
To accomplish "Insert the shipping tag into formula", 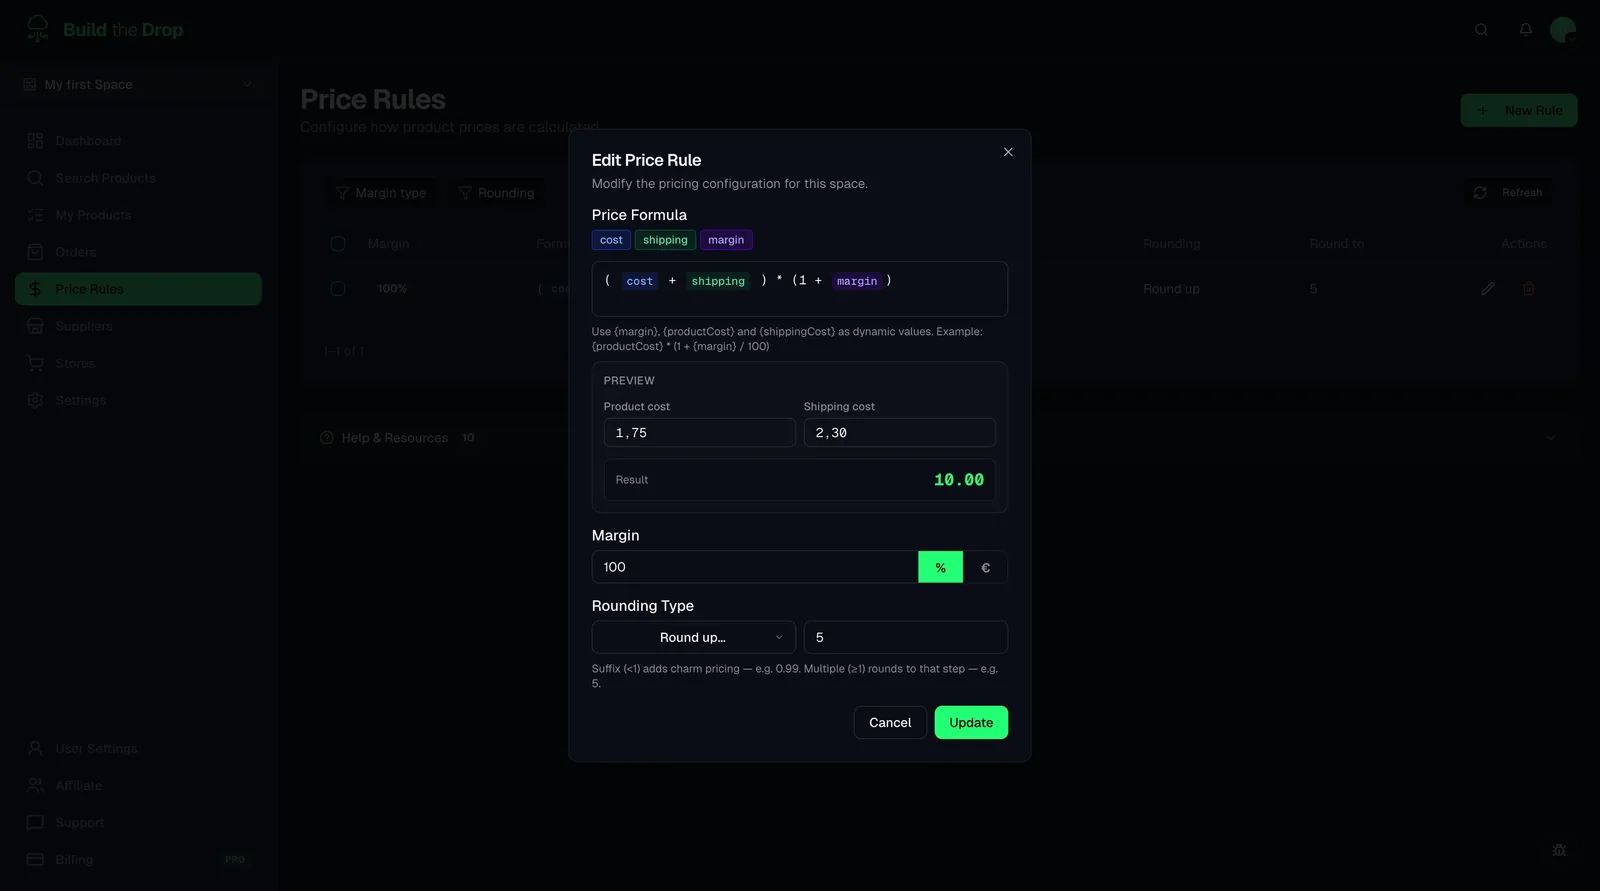I will [665, 240].
